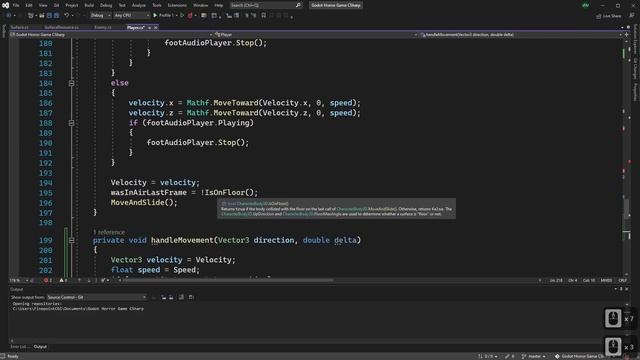Open the Tools menu

(x=157, y=5)
